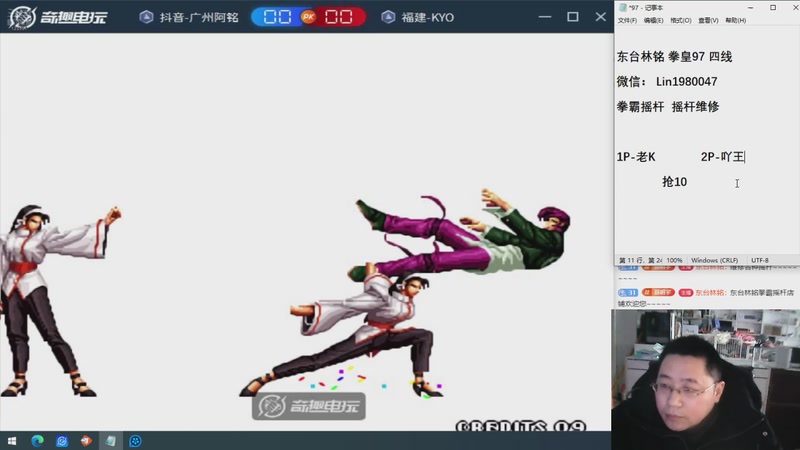This screenshot has height=450, width=800.
Task: Click the line 拳霸摇杆 摇杆维修
Action: pos(668,107)
